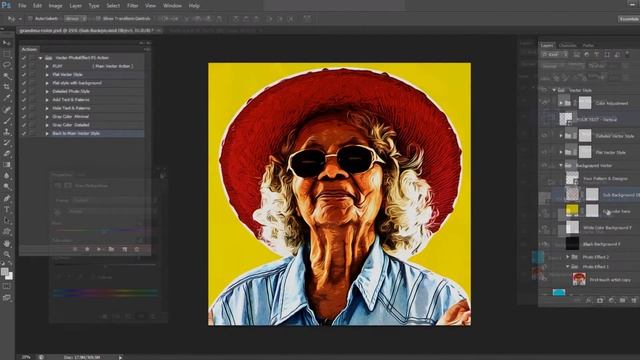
Task: Select the Eyedropper tool
Action: (x=7, y=98)
